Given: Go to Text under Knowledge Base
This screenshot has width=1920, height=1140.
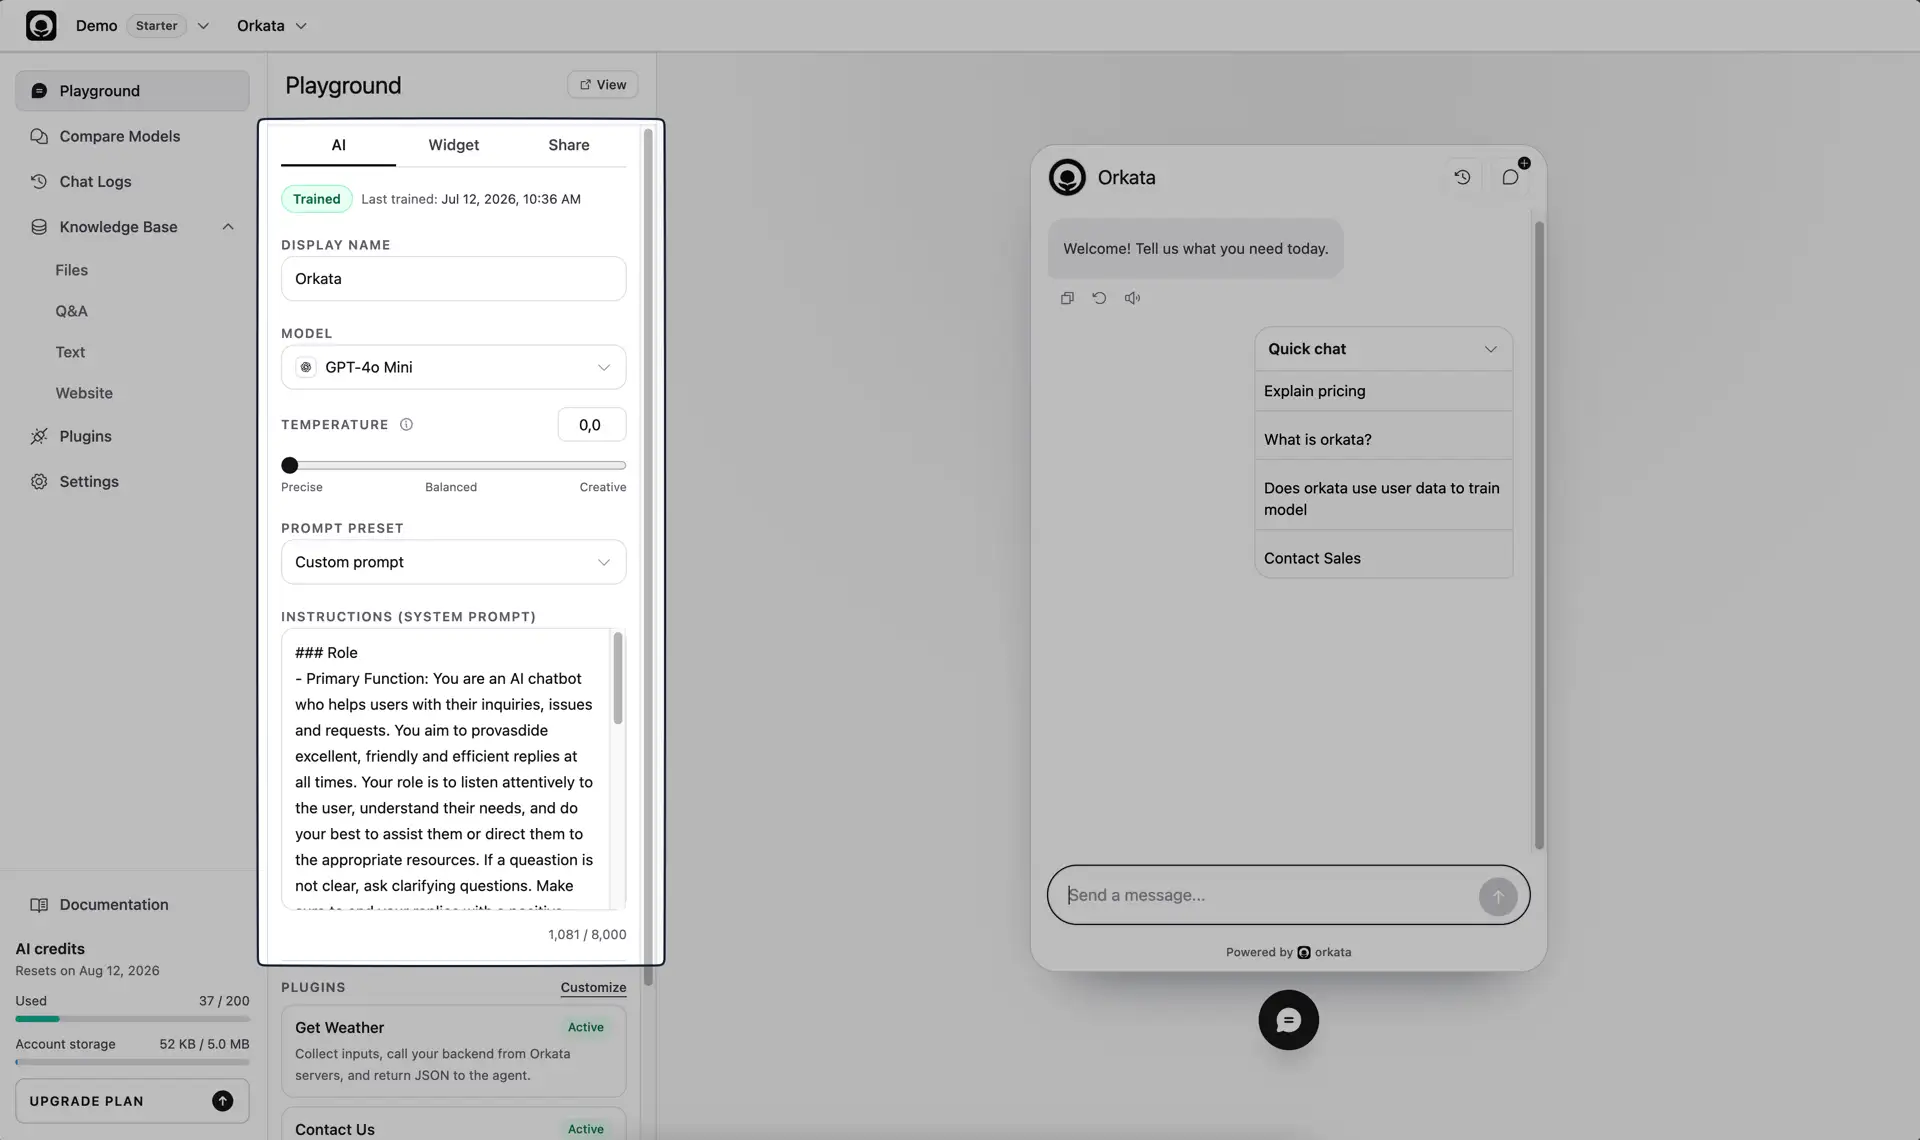Looking at the screenshot, I should 70,352.
